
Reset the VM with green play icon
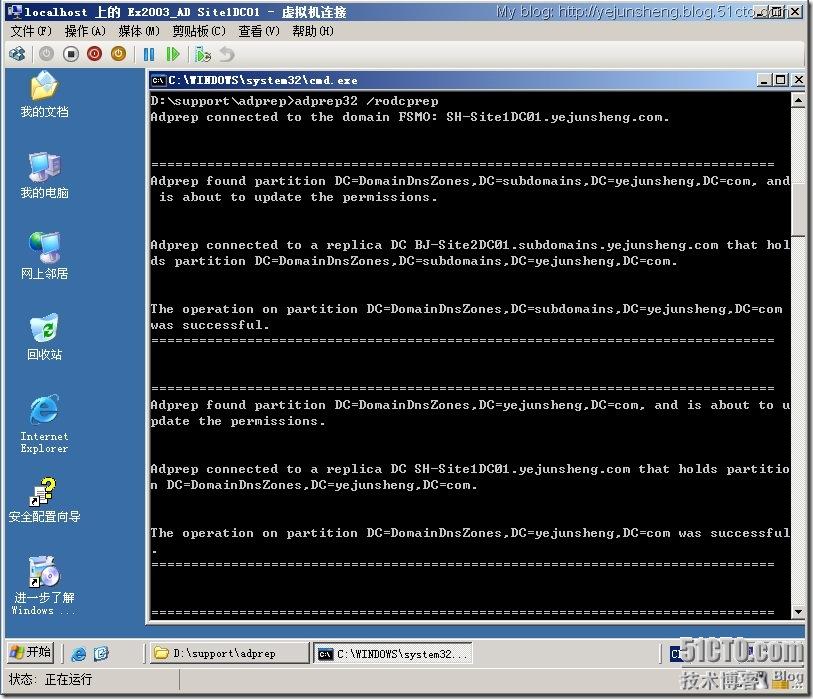pos(173,54)
